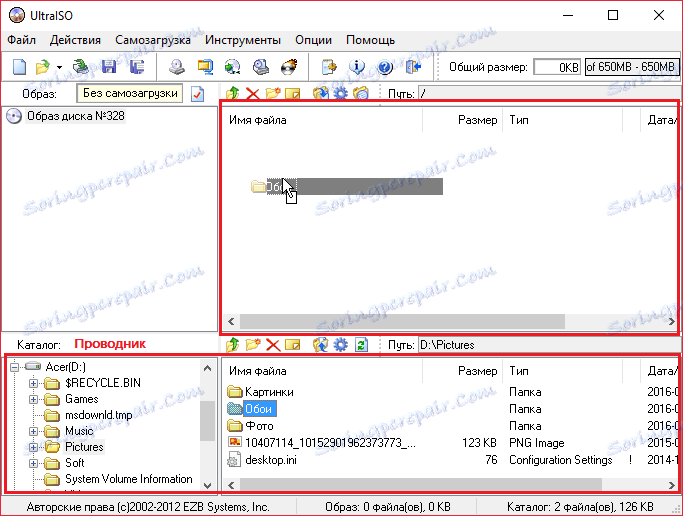Expand the Pictures folder node
Screen dimensions: 683x516
[34, 447]
